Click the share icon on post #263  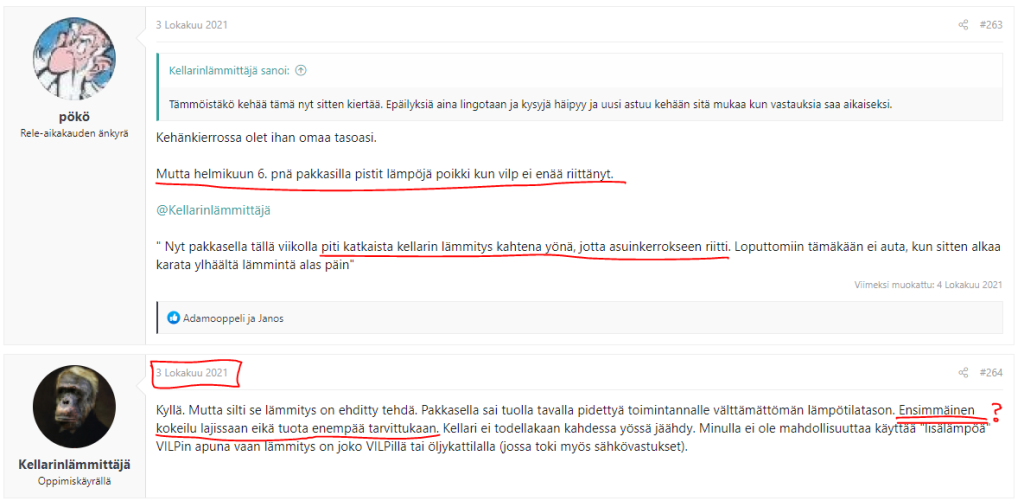pyautogui.click(x=963, y=25)
